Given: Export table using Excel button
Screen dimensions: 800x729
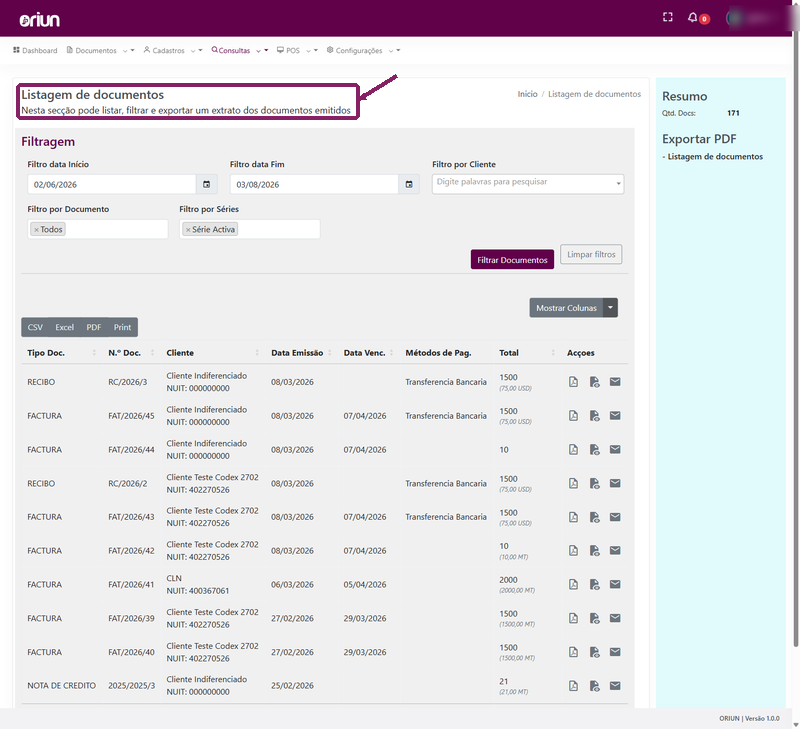Looking at the screenshot, I should click(64, 327).
